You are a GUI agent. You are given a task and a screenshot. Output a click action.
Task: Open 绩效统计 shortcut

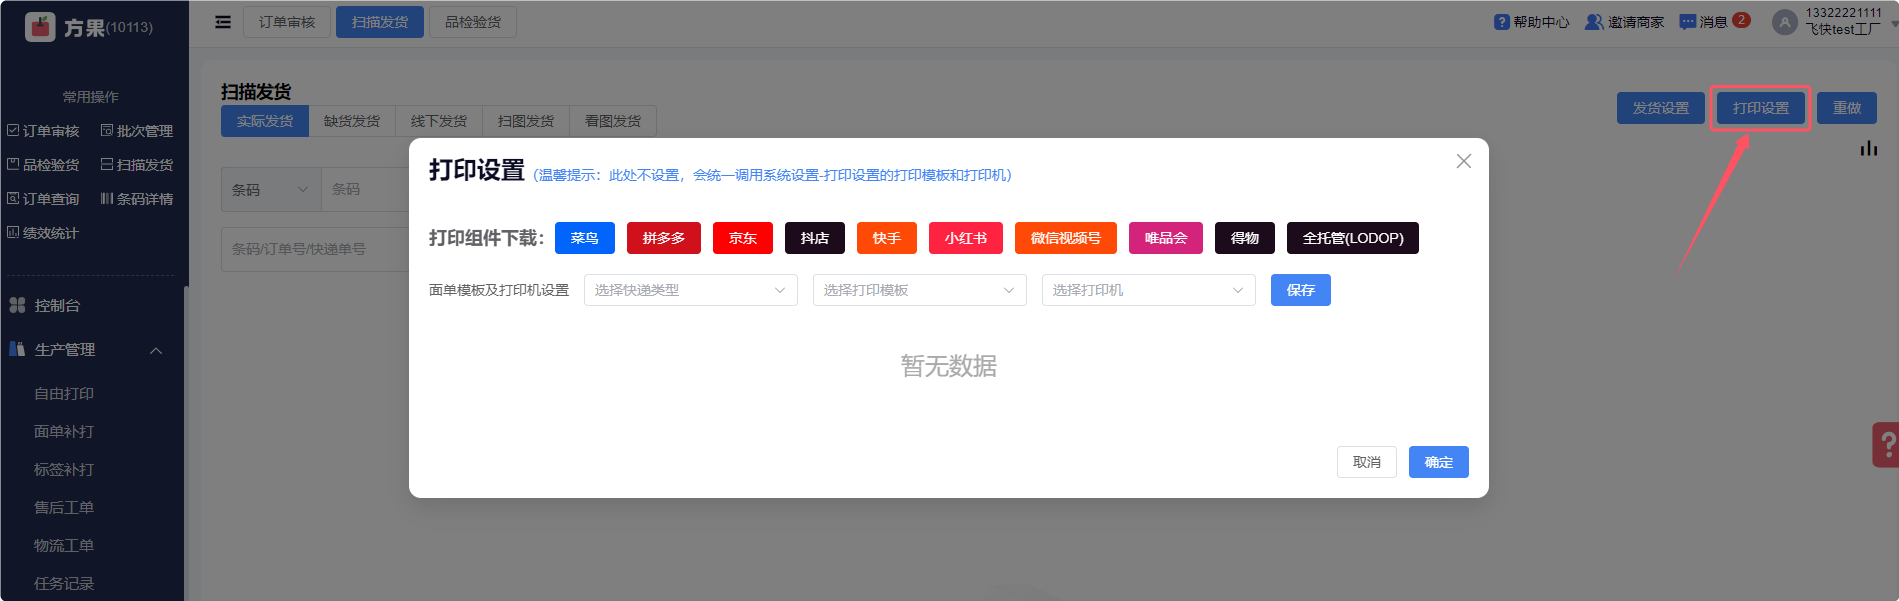click(43, 233)
